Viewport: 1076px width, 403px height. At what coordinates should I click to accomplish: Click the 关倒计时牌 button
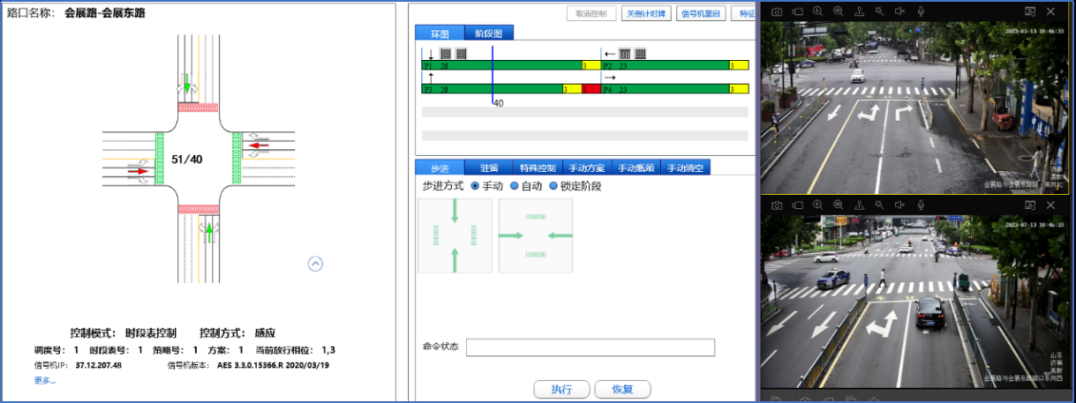tap(646, 14)
